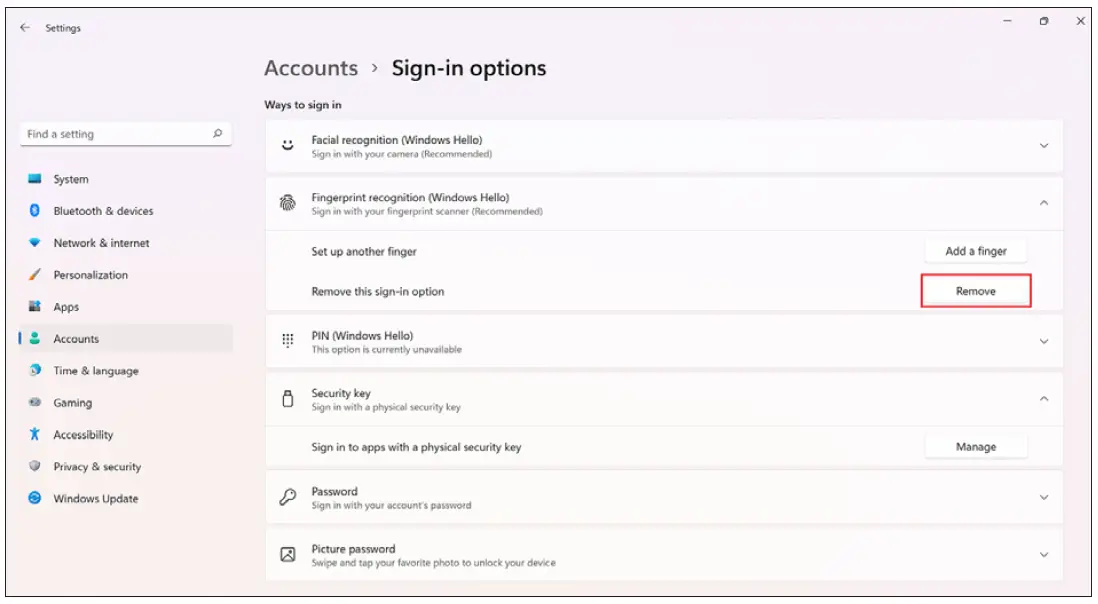Click the Network & internet wifi icon
Image resolution: width=1098 pixels, height=604 pixels.
pyautogui.click(x=35, y=243)
